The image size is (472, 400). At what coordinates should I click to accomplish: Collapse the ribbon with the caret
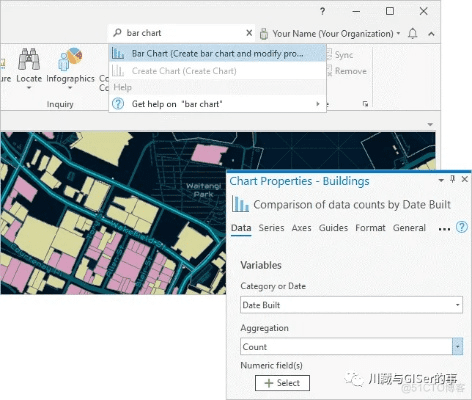click(x=431, y=34)
